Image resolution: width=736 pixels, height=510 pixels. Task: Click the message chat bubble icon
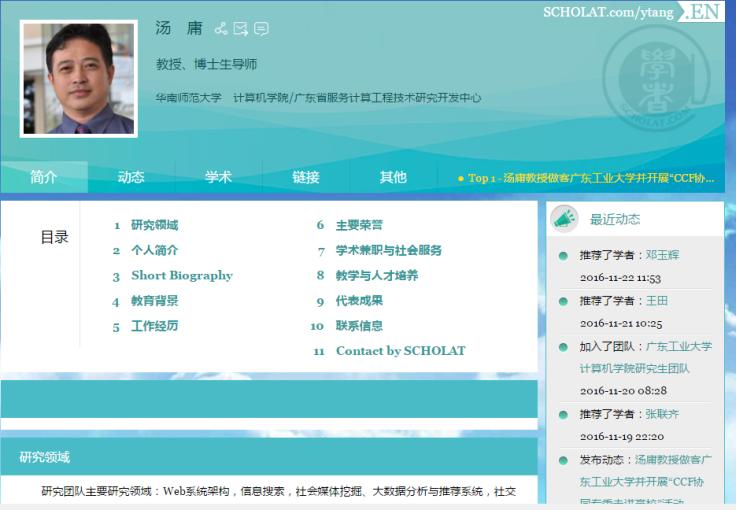pos(261,29)
